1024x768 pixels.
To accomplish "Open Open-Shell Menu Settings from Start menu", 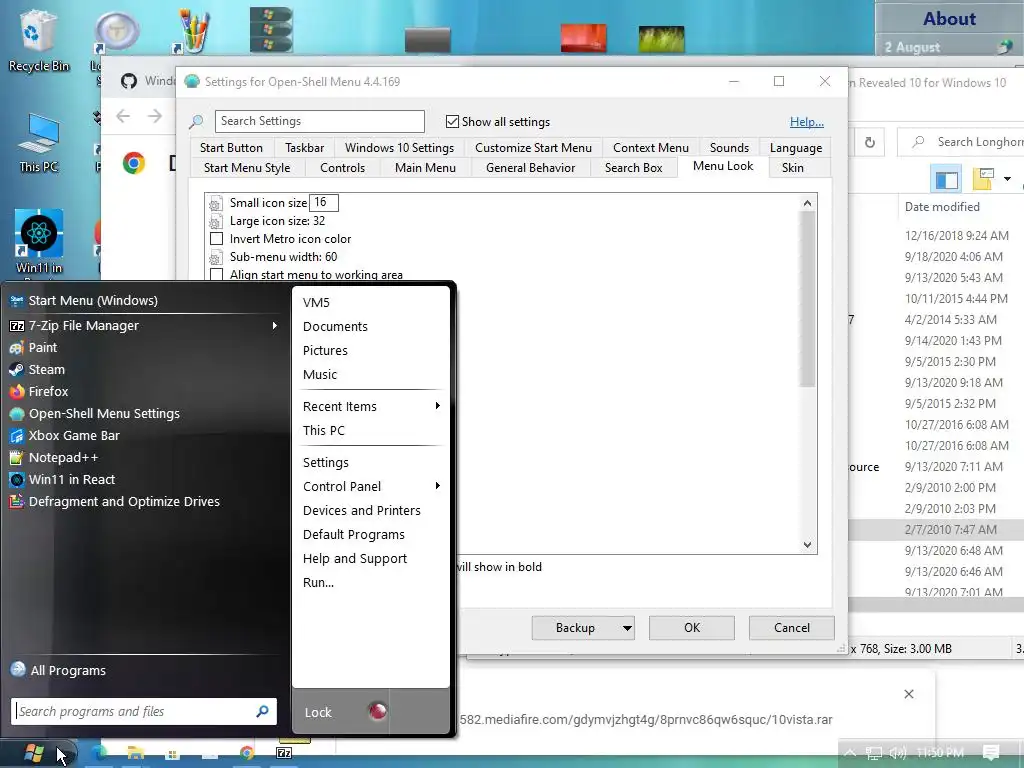I will point(144,413).
